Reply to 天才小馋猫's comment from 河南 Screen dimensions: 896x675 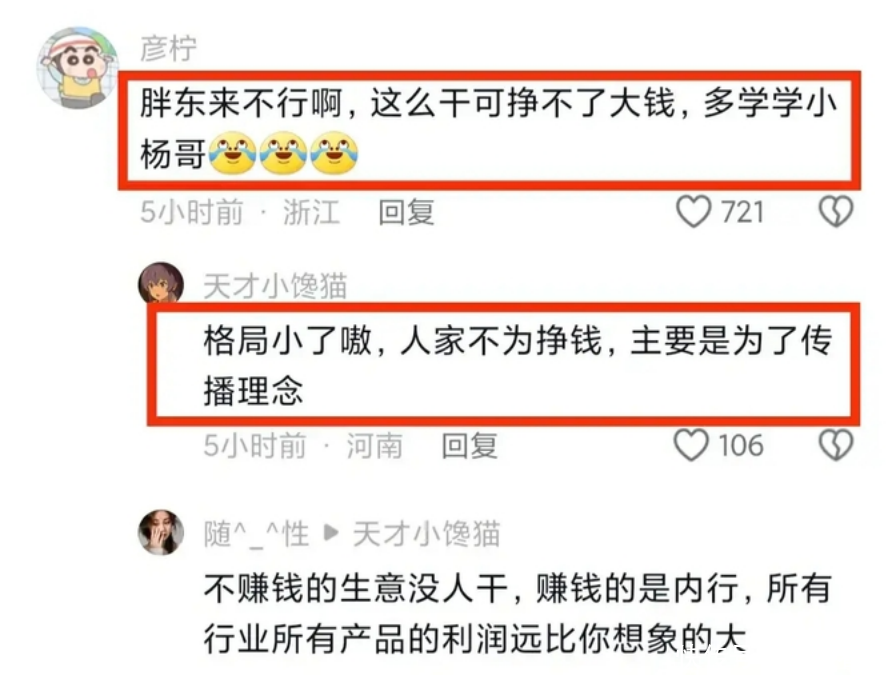tap(469, 446)
